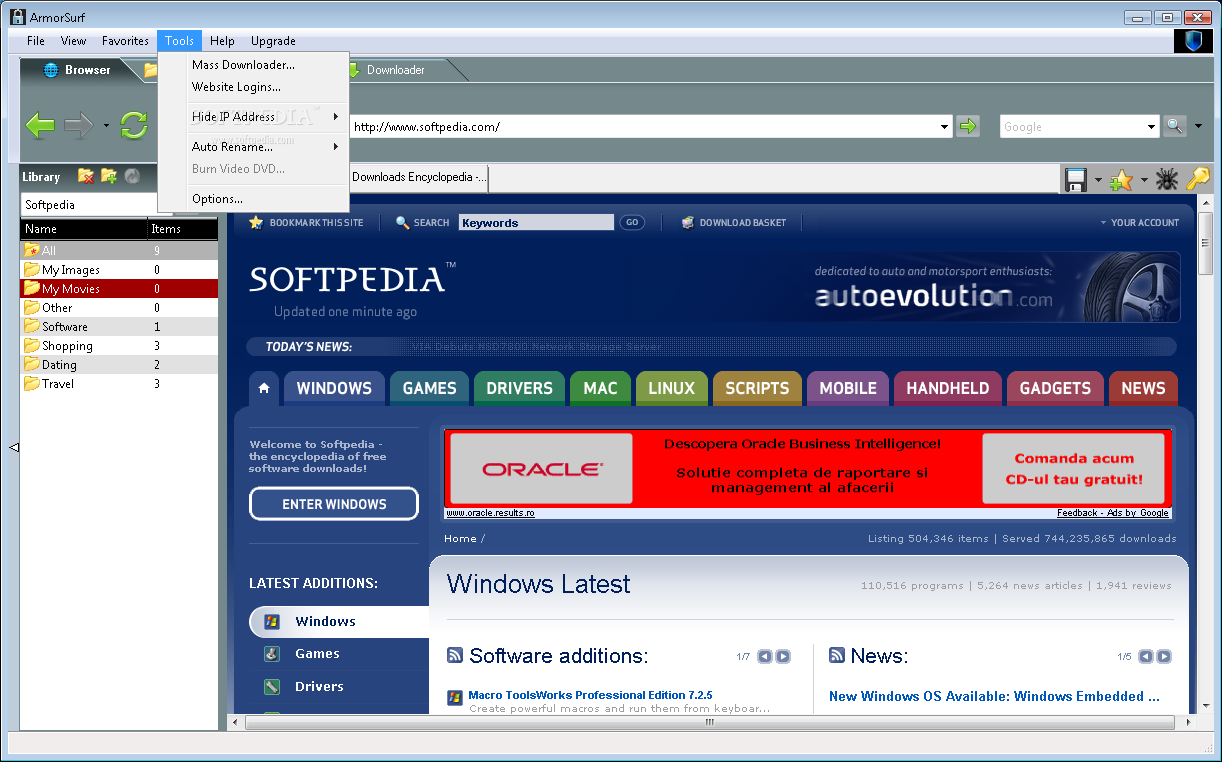Screen dimensions: 1222x762
Task: Expand the Hide IP Address submenu
Action: click(336, 117)
